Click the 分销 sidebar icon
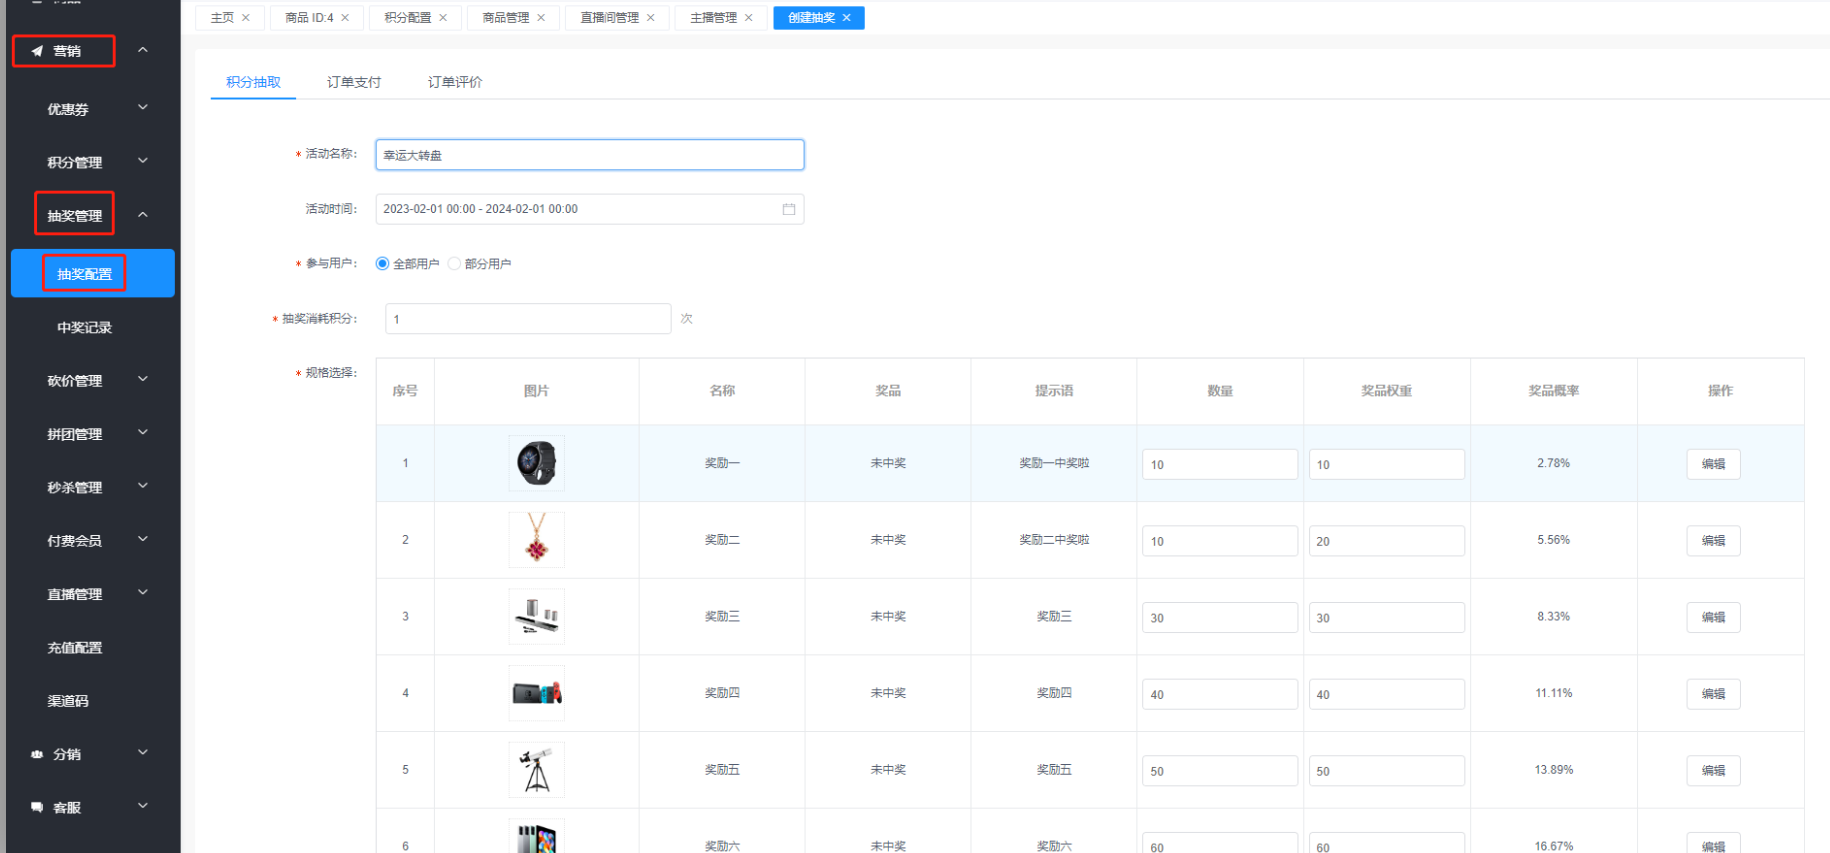Viewport: 1830px width, 853px height. [x=37, y=754]
